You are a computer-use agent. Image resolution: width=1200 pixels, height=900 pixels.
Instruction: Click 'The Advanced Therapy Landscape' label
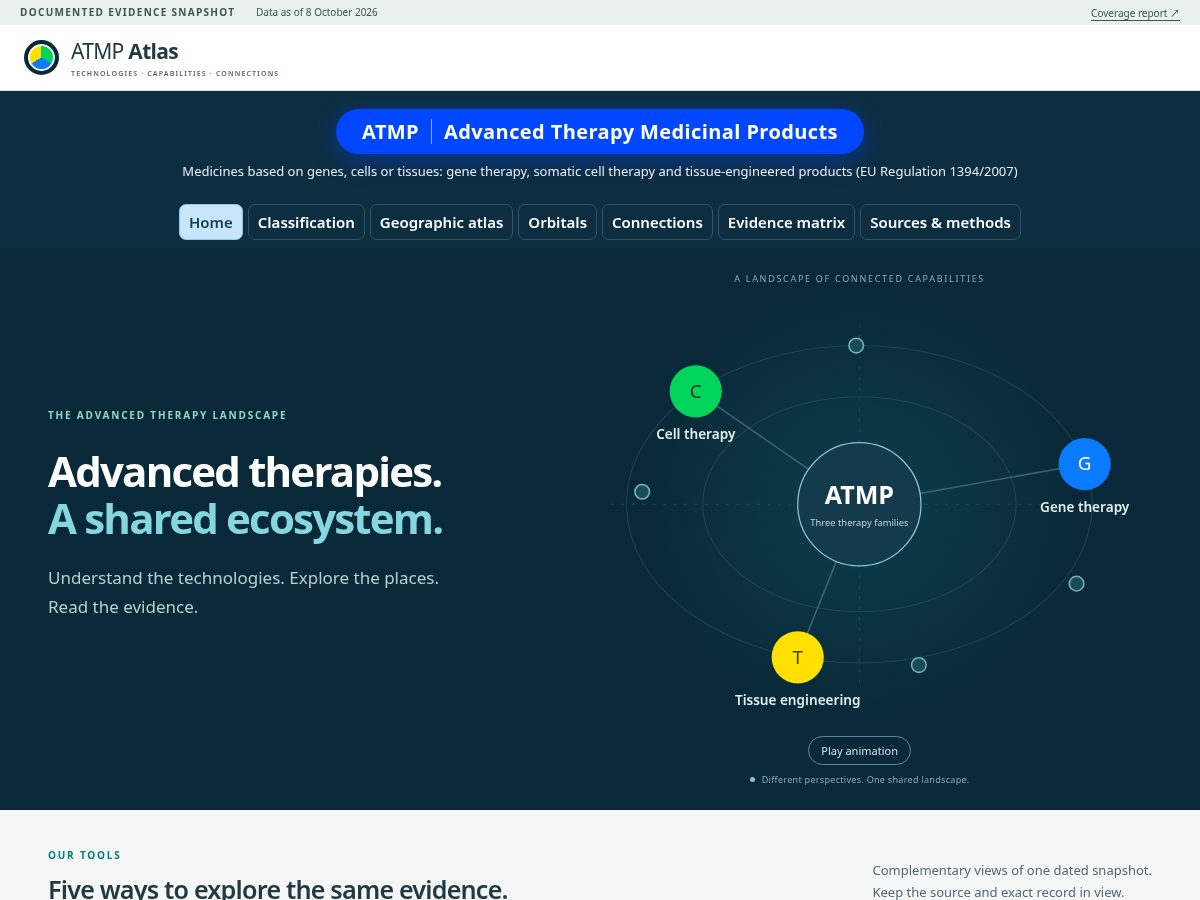pos(167,415)
